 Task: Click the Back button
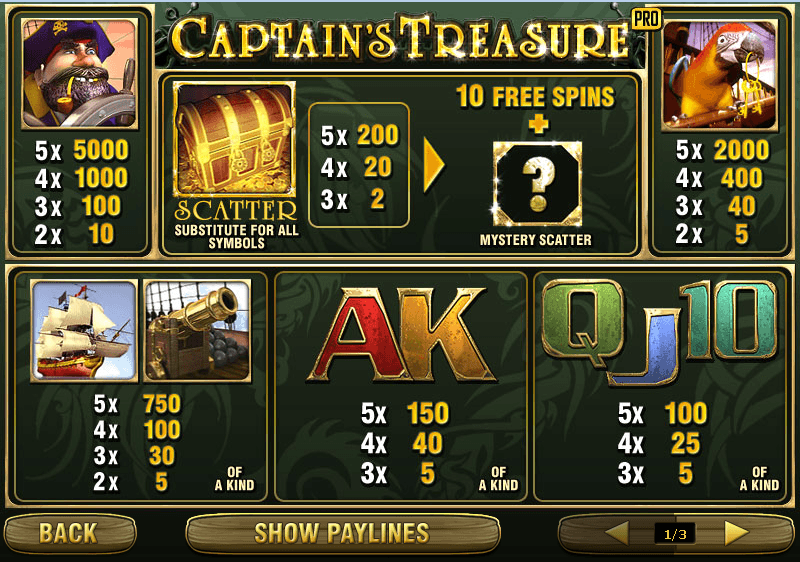tap(70, 533)
